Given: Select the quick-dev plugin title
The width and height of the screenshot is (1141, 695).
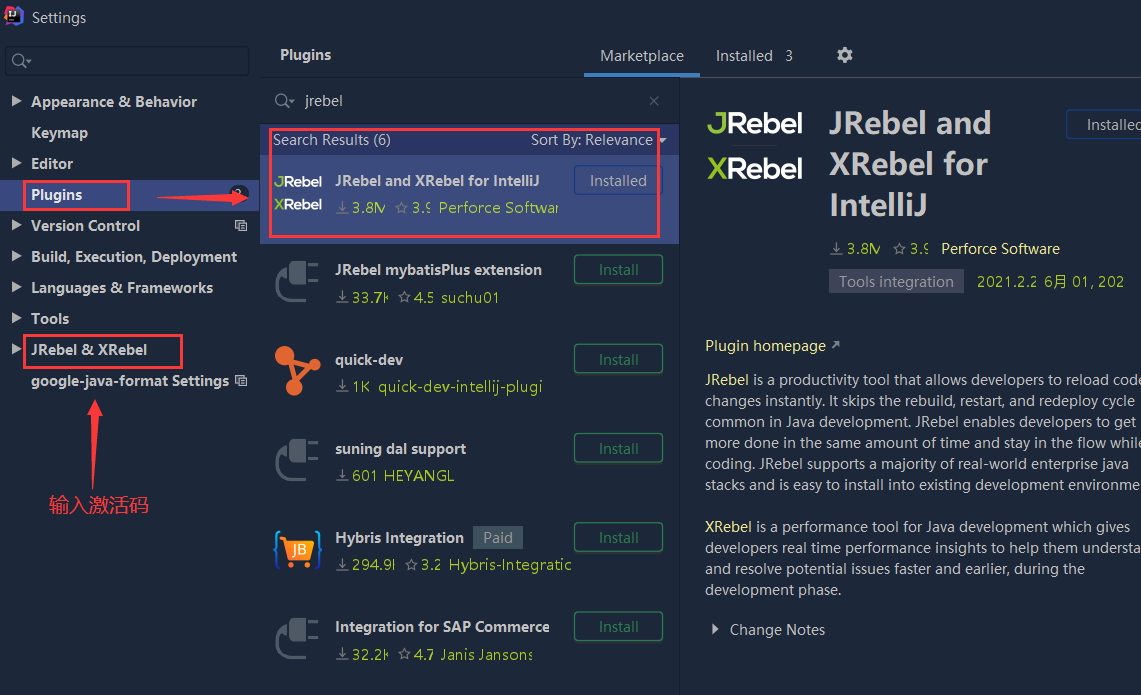Looking at the screenshot, I should [x=369, y=360].
